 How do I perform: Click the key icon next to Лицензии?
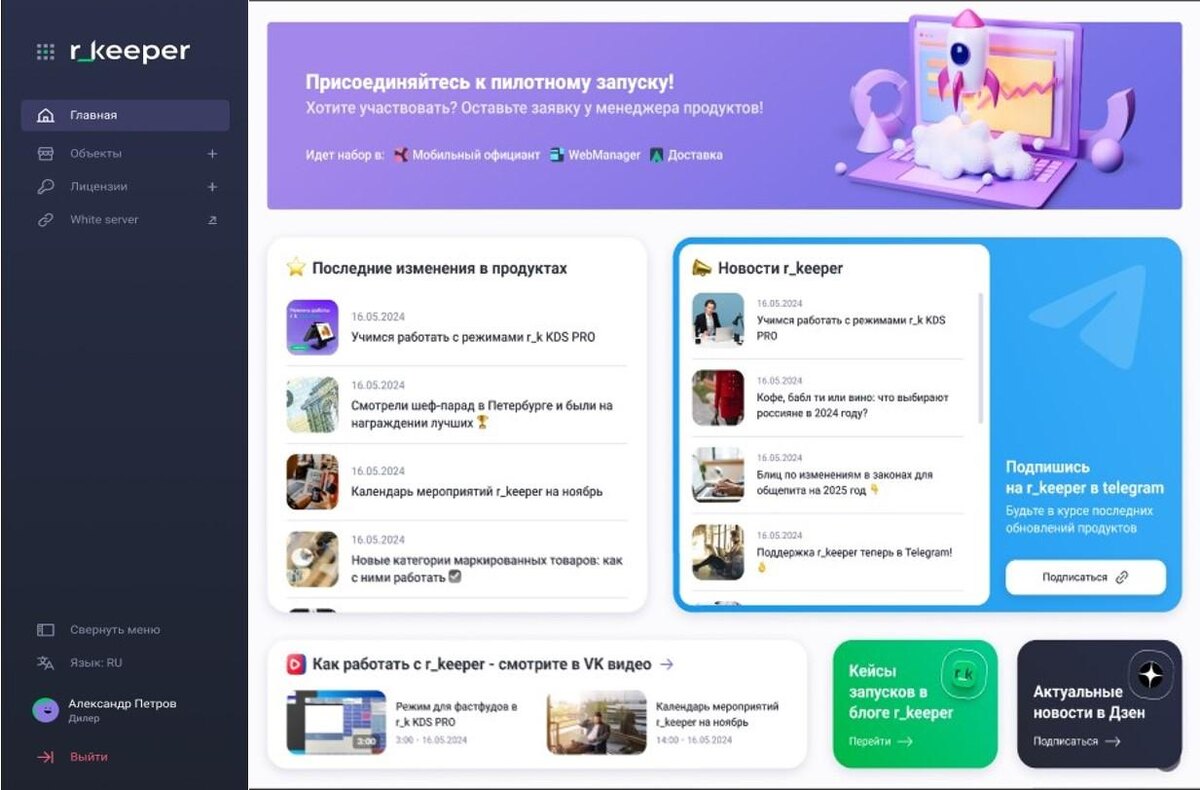(x=45, y=186)
